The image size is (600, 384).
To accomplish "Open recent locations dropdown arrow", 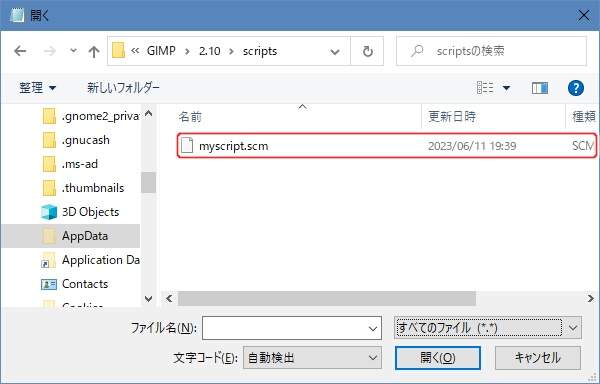I will (x=73, y=50).
